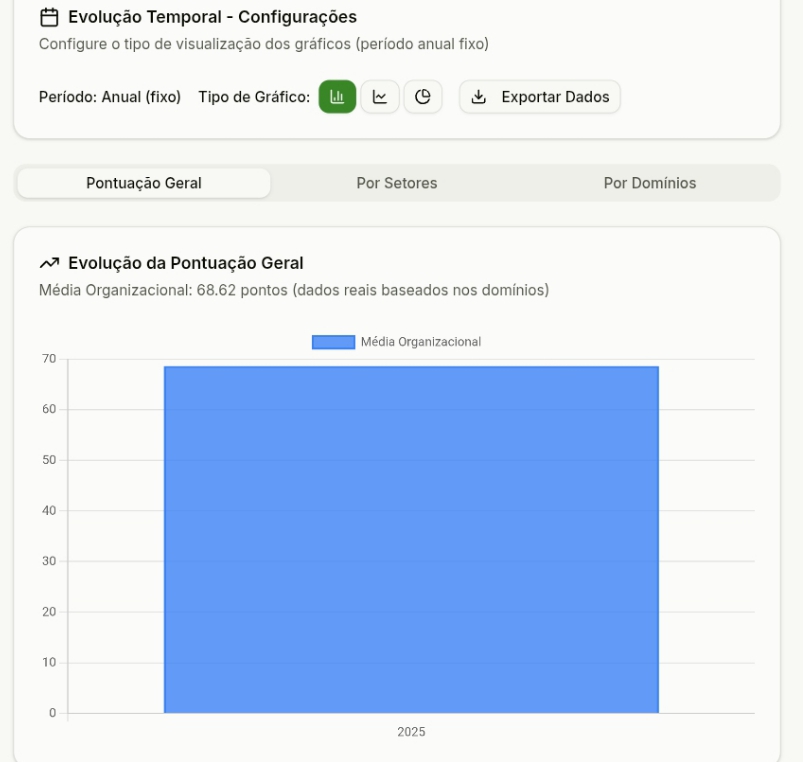The height and width of the screenshot is (762, 803).
Task: Switch to the line chart type icon
Action: (x=380, y=97)
